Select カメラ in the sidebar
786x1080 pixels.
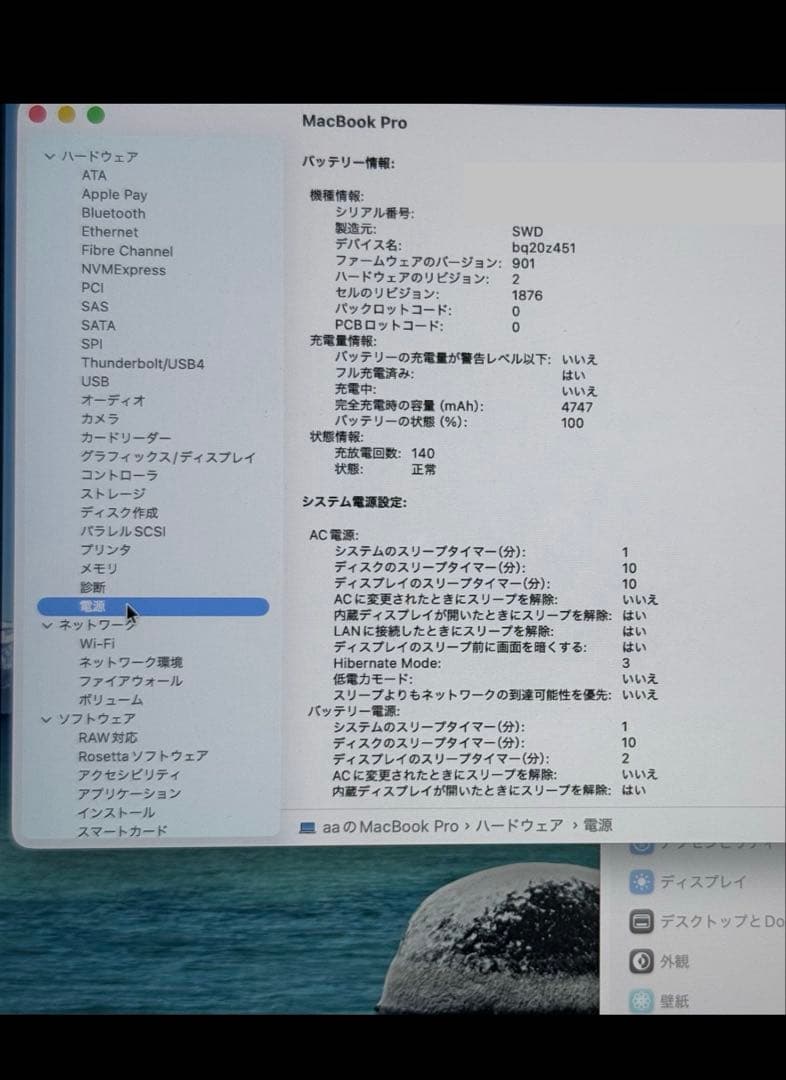(100, 419)
